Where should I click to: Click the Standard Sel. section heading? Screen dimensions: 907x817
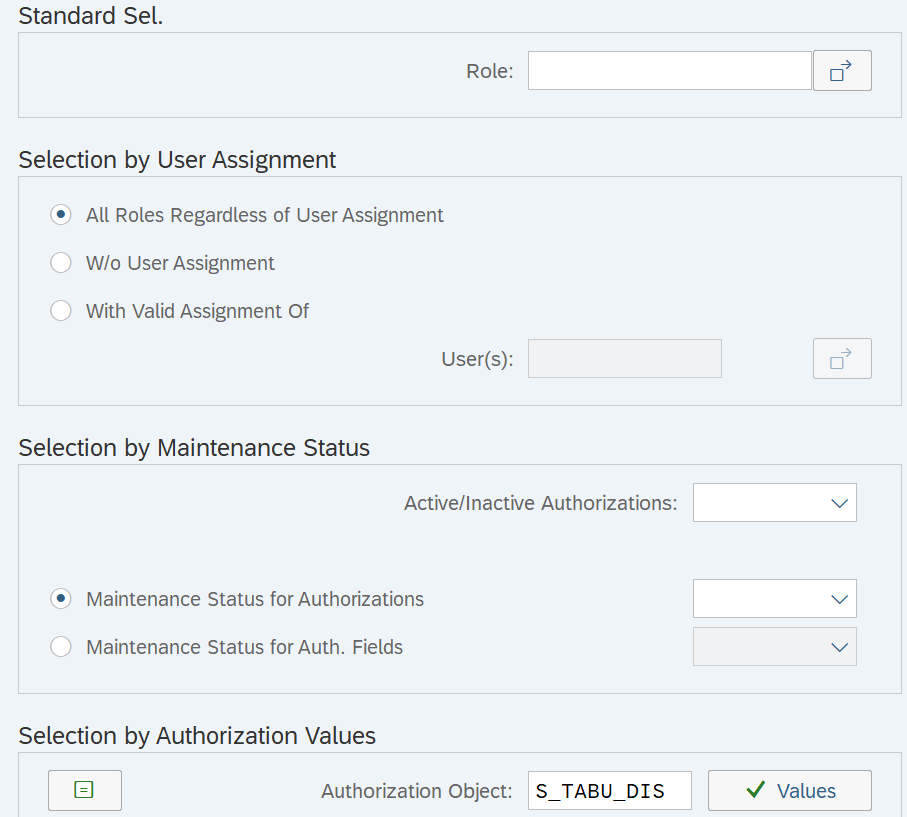[x=90, y=16]
